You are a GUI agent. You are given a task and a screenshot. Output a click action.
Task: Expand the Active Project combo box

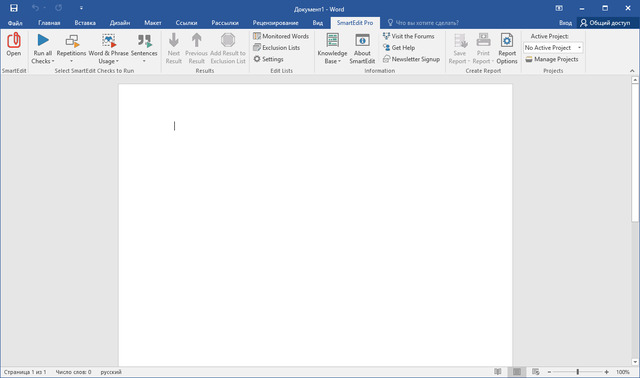point(579,48)
